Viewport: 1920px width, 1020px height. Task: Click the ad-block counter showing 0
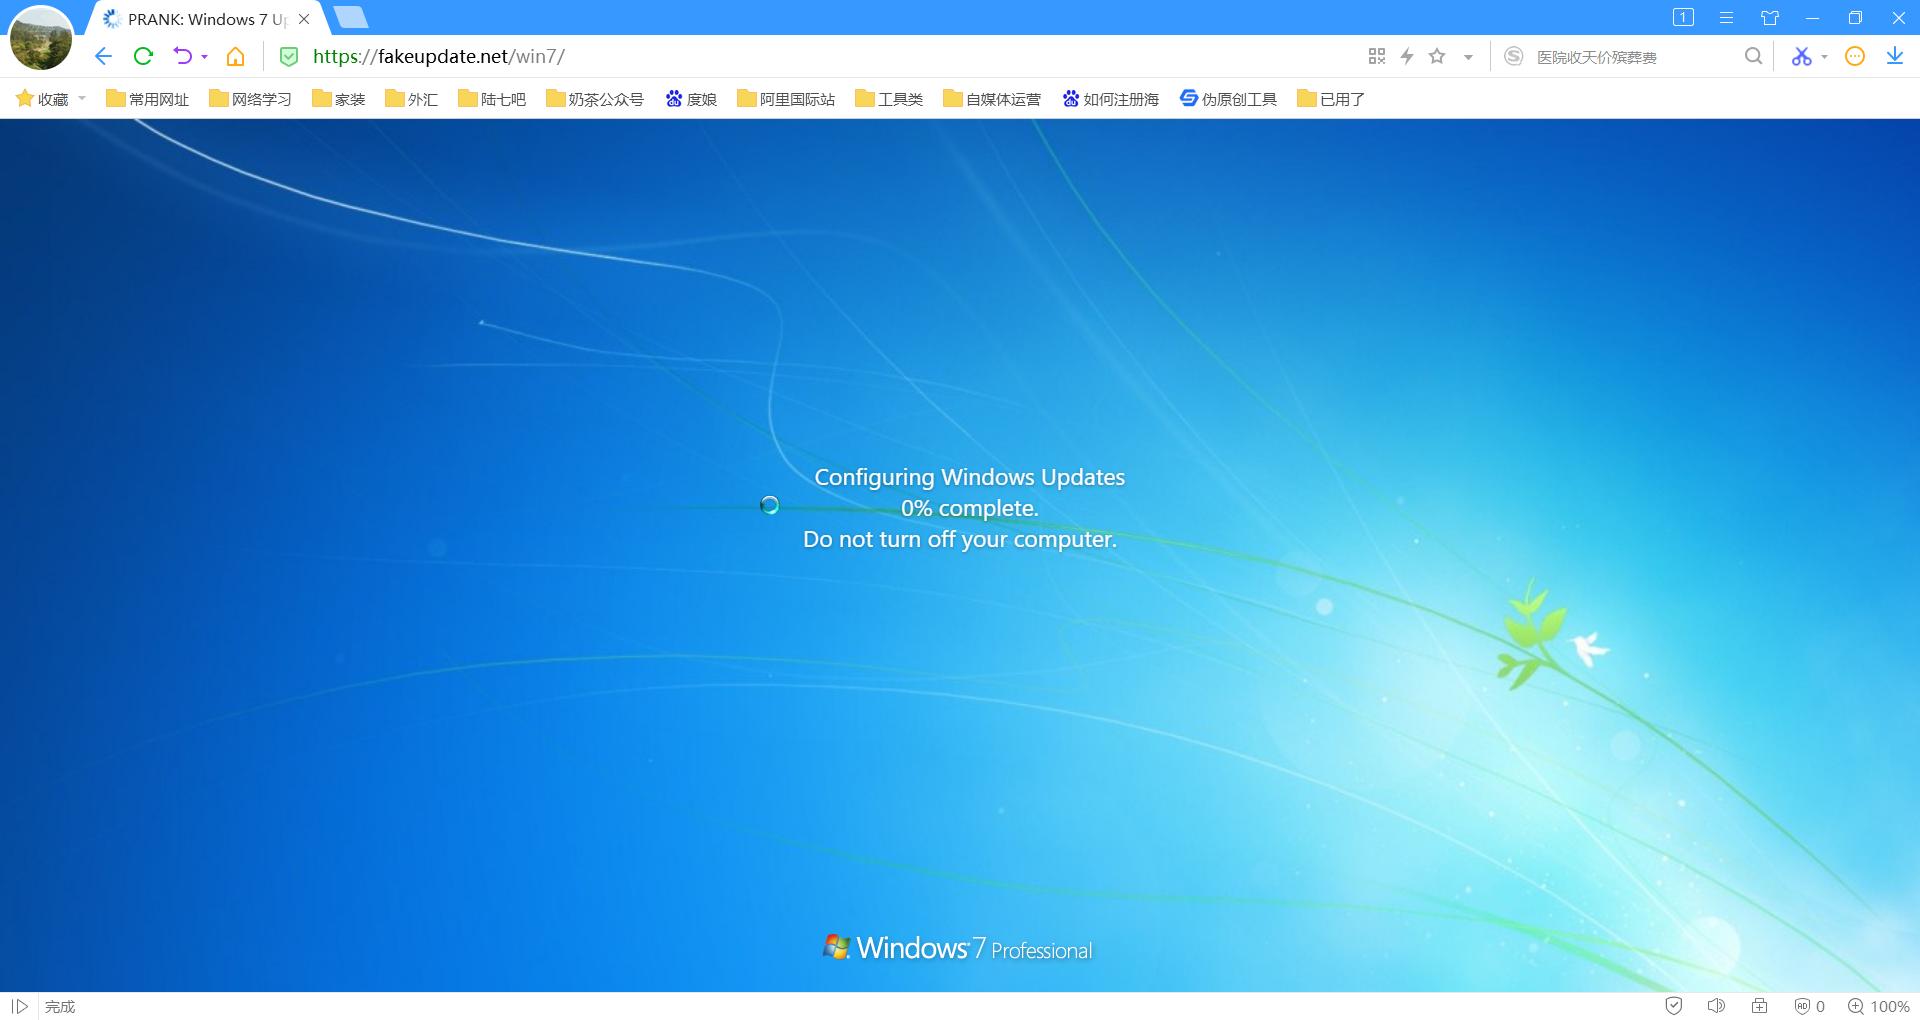[1809, 1006]
